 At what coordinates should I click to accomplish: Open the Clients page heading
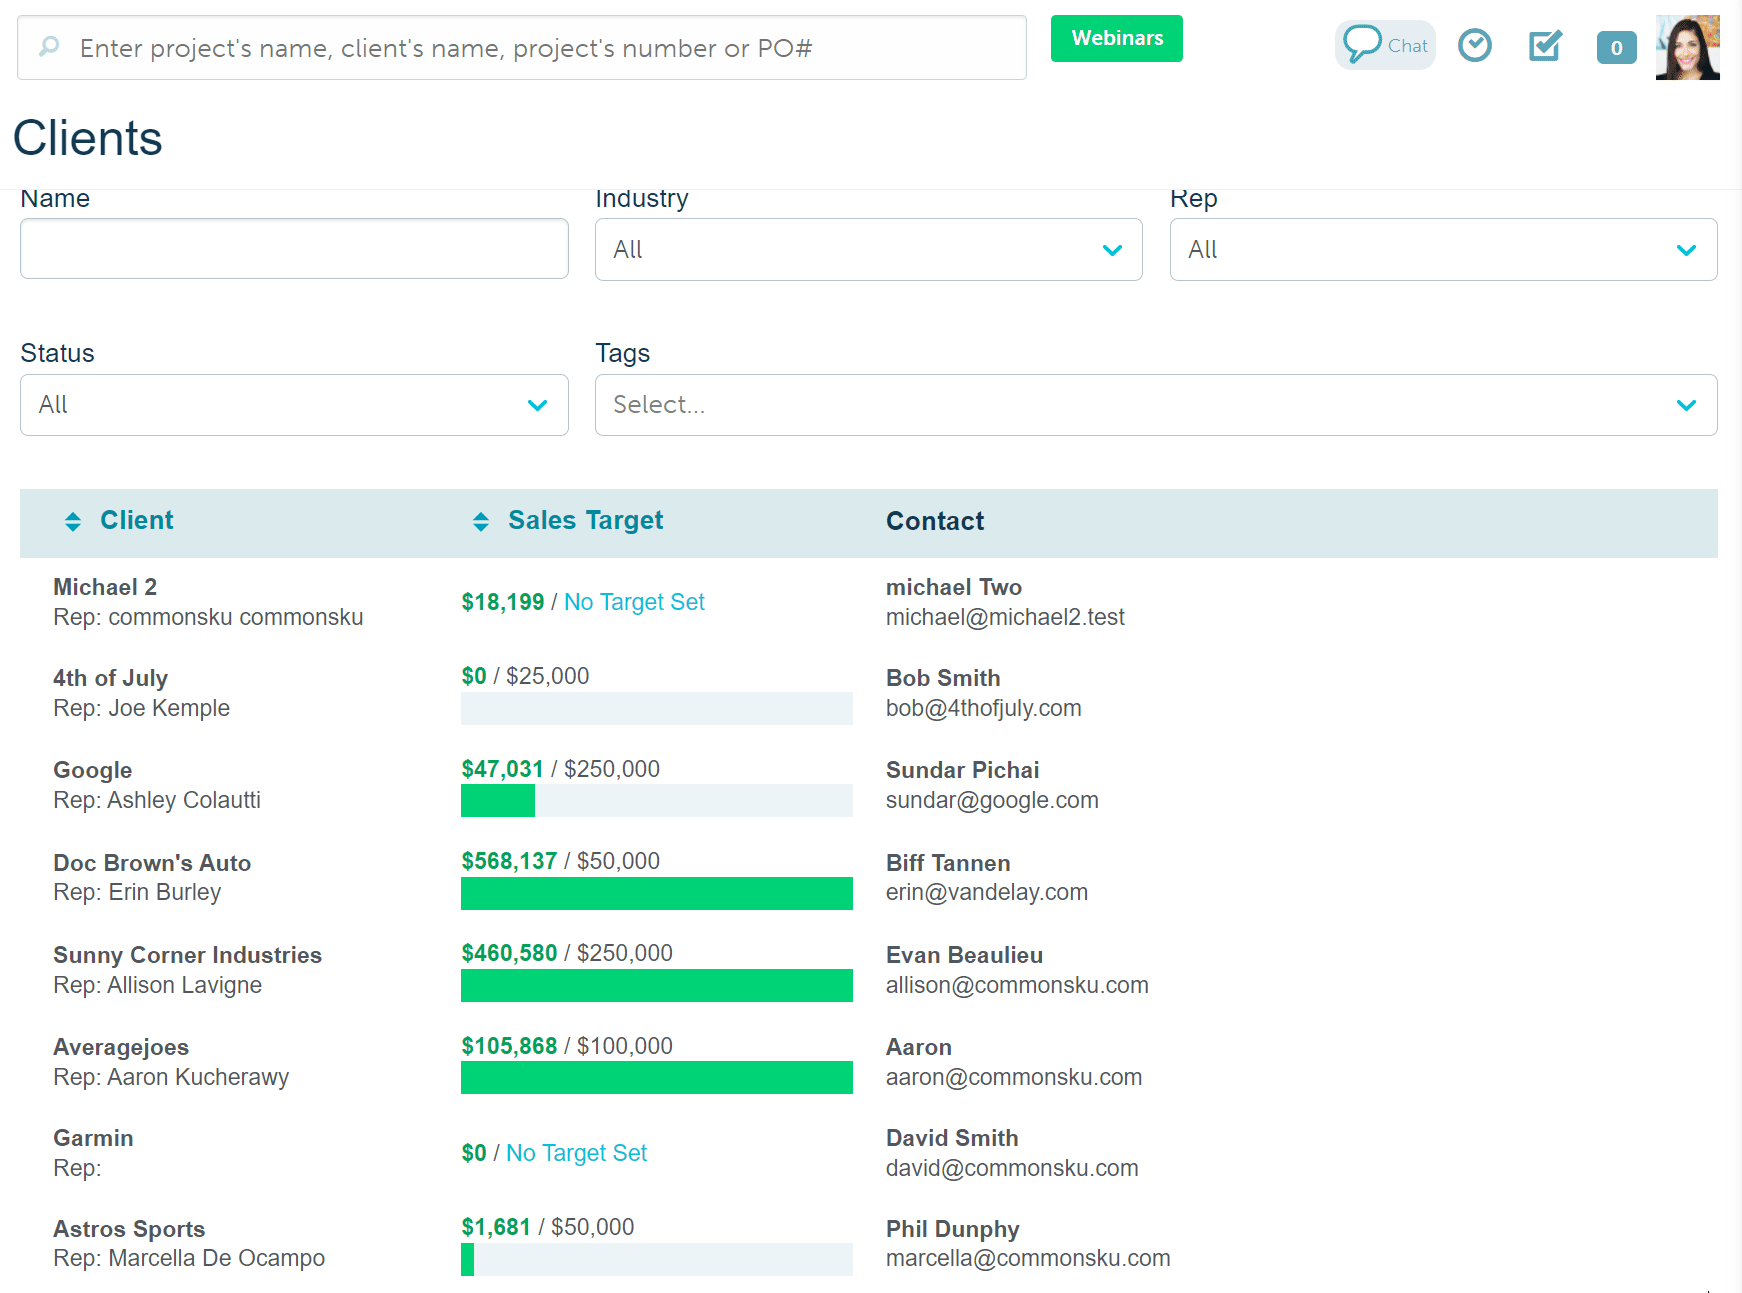coord(87,138)
